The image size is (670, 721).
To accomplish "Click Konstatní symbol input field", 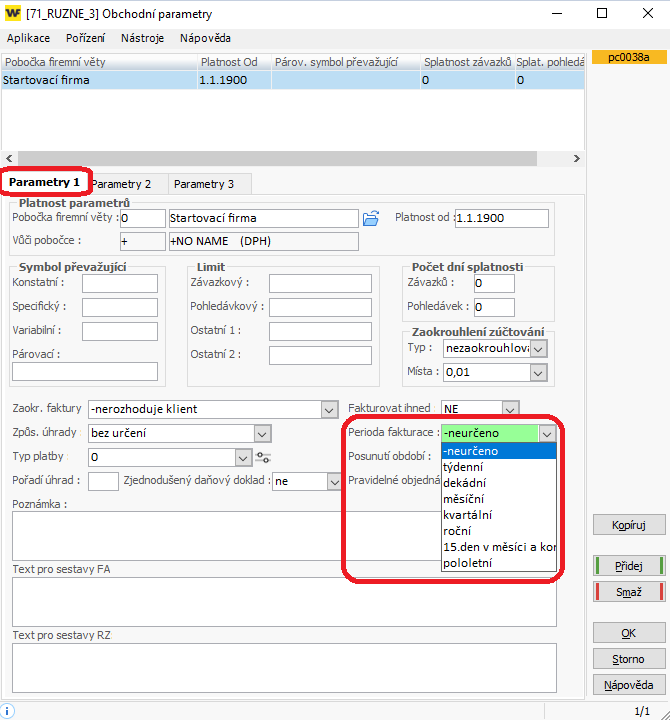I will 120,283.
